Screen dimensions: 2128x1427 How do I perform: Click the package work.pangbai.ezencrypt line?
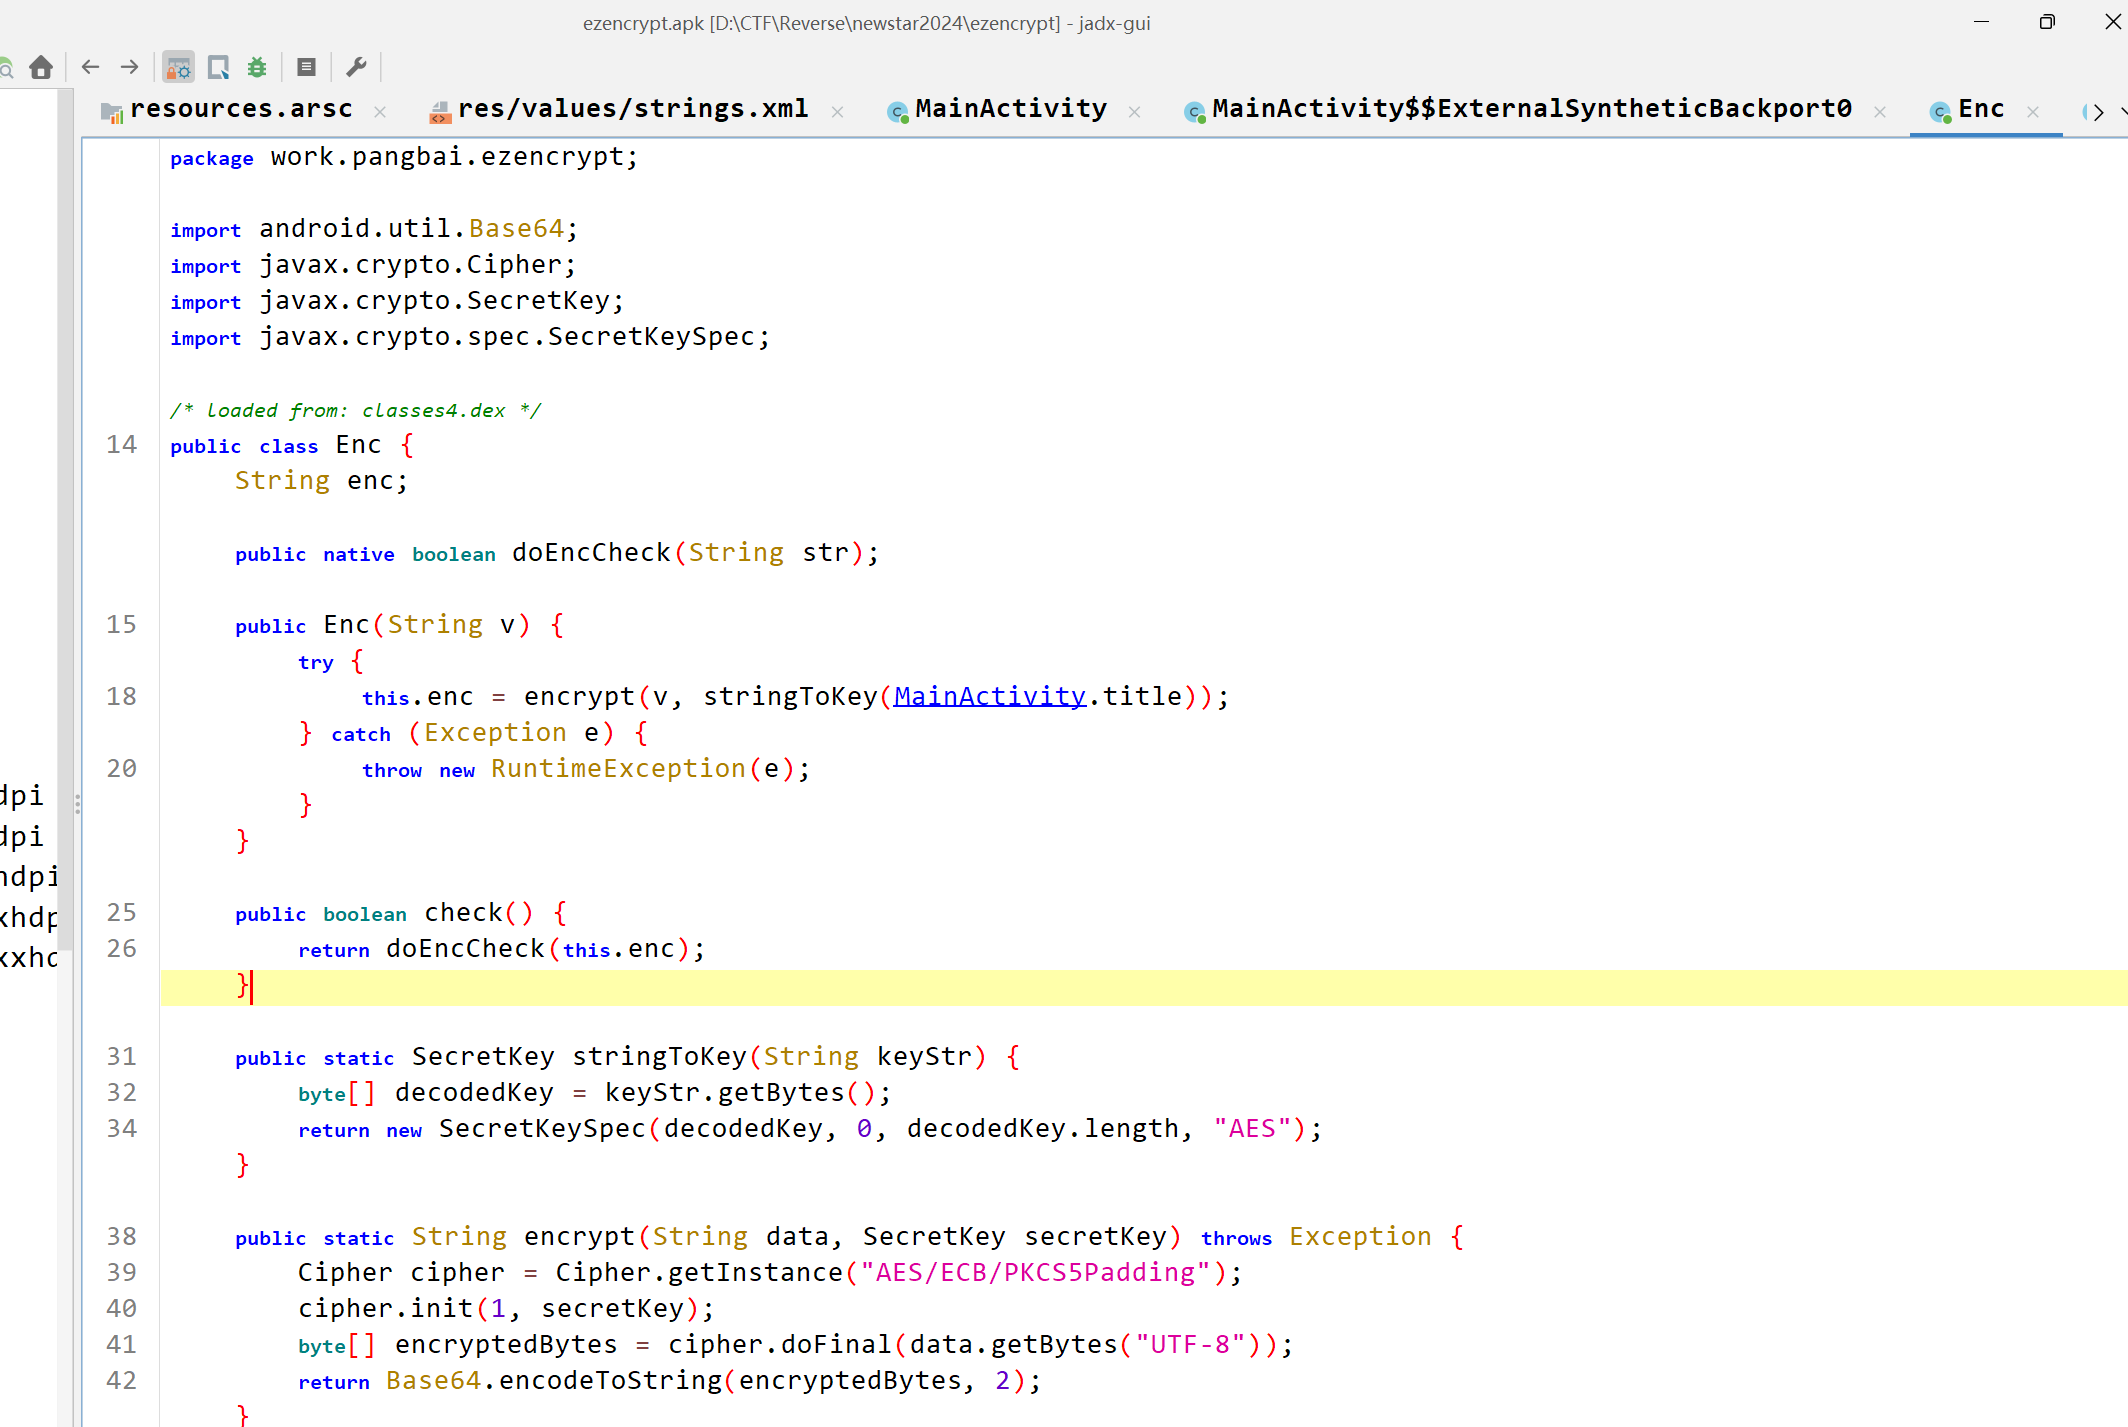tap(404, 157)
